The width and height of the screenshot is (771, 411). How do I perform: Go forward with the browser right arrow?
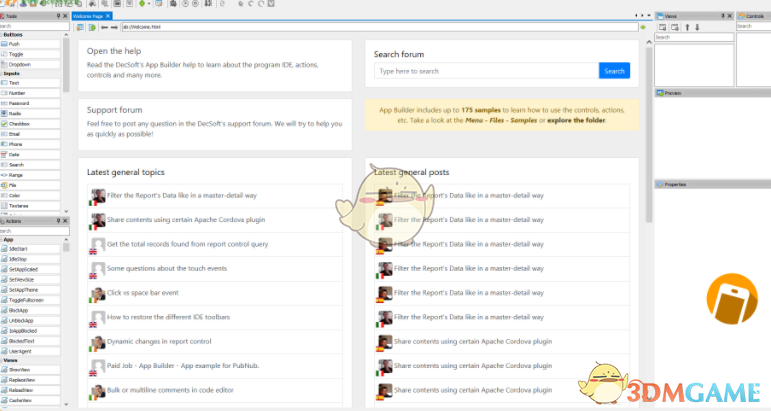[x=114, y=28]
